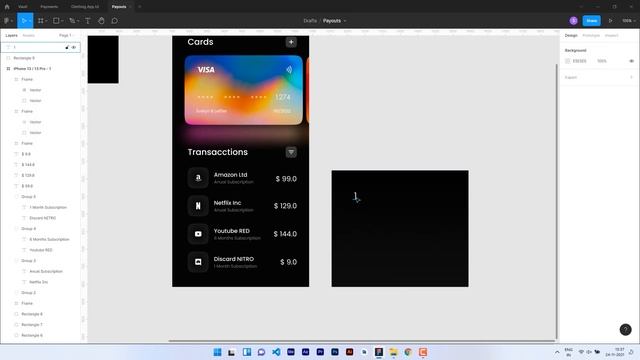The image size is (640, 360).
Task: Toggle visibility eye of selected layer
Action: [x=74, y=47]
